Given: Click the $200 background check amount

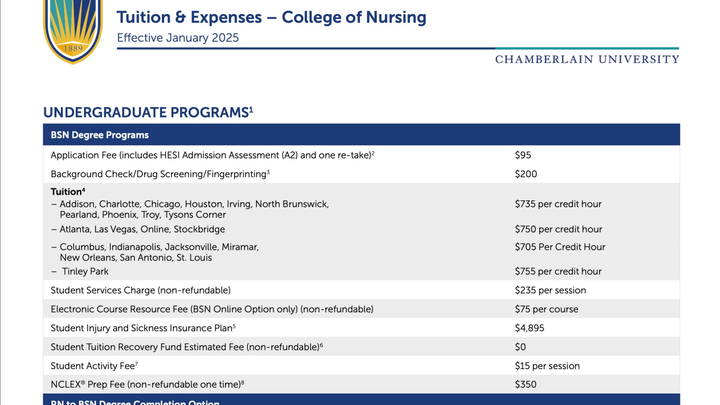Looking at the screenshot, I should coord(527,174).
